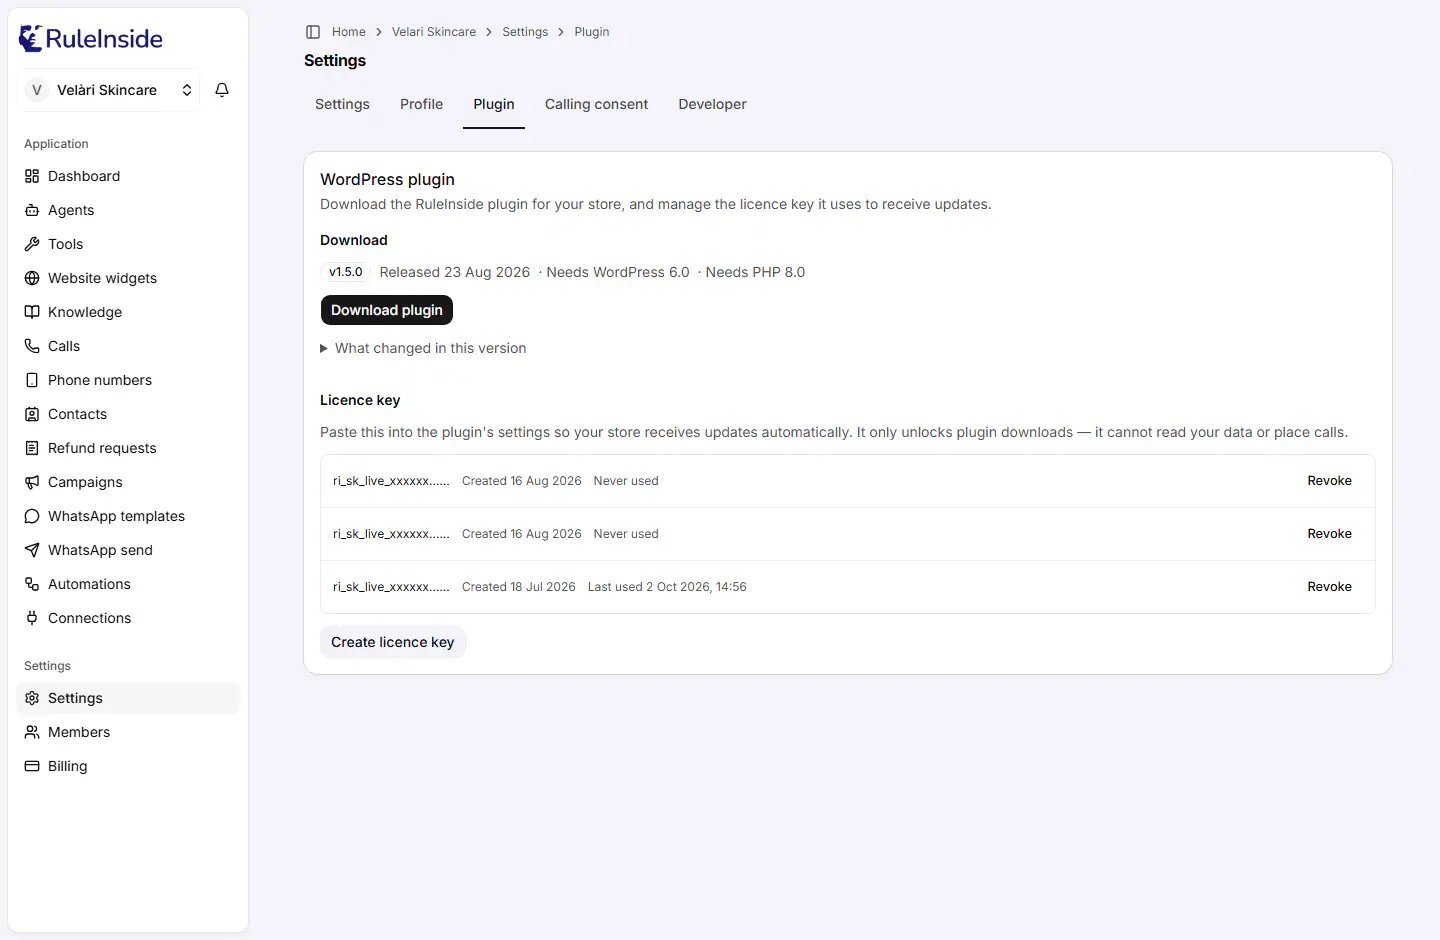
Task: Click the WhatsApp templates chat bubble icon
Action: coord(32,516)
